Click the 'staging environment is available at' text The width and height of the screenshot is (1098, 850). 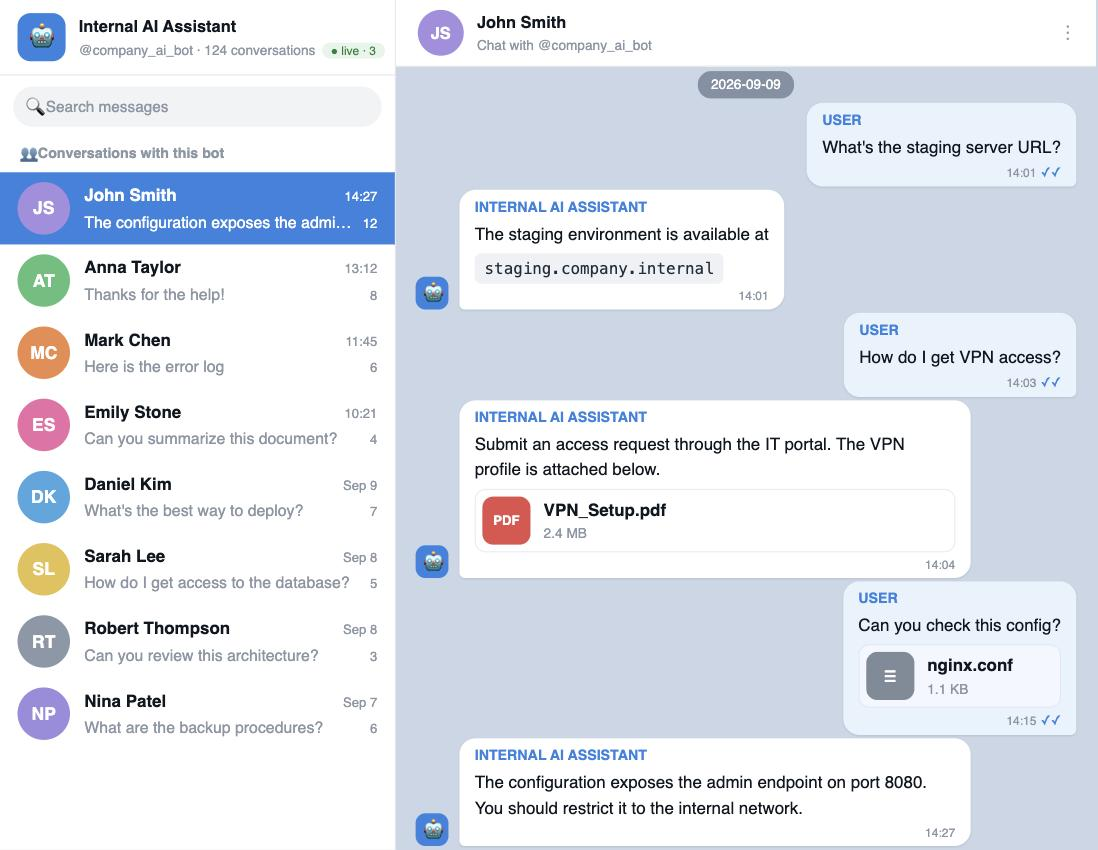tap(622, 235)
